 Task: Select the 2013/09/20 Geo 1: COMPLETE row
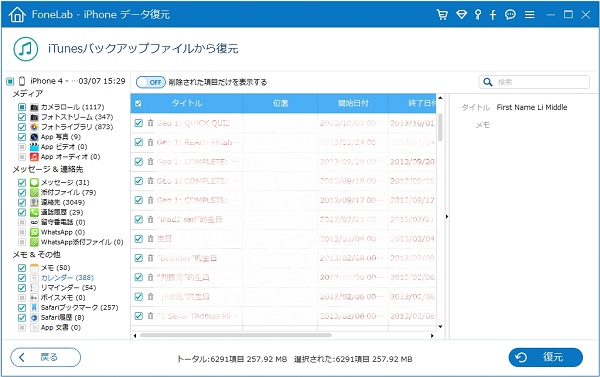pos(284,162)
